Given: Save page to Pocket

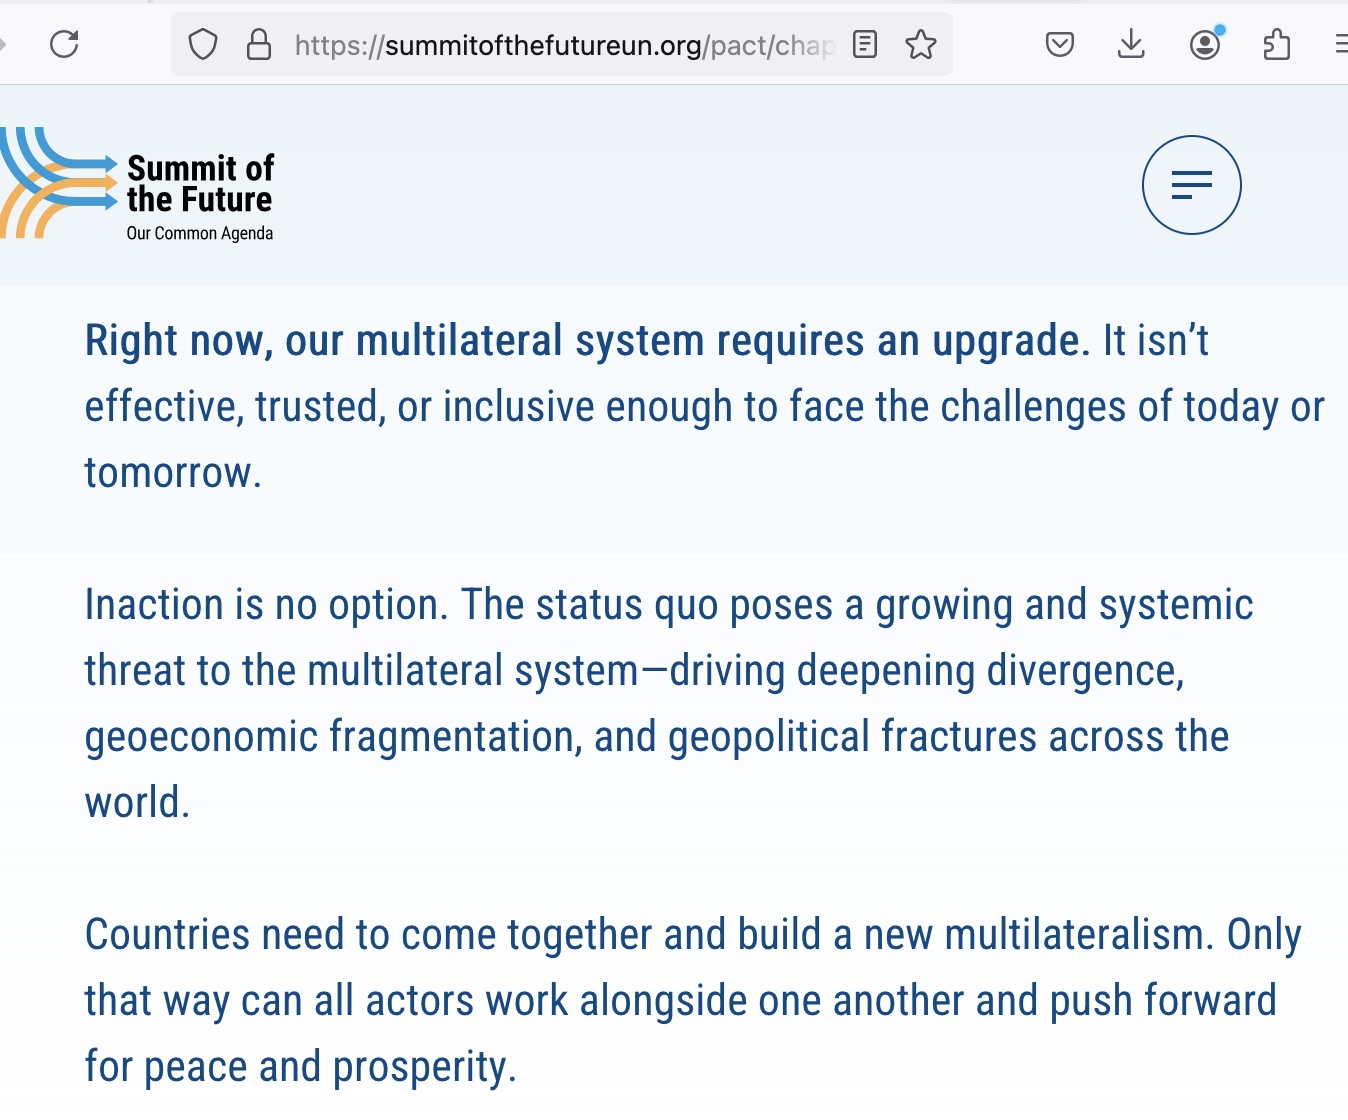Looking at the screenshot, I should (1059, 45).
